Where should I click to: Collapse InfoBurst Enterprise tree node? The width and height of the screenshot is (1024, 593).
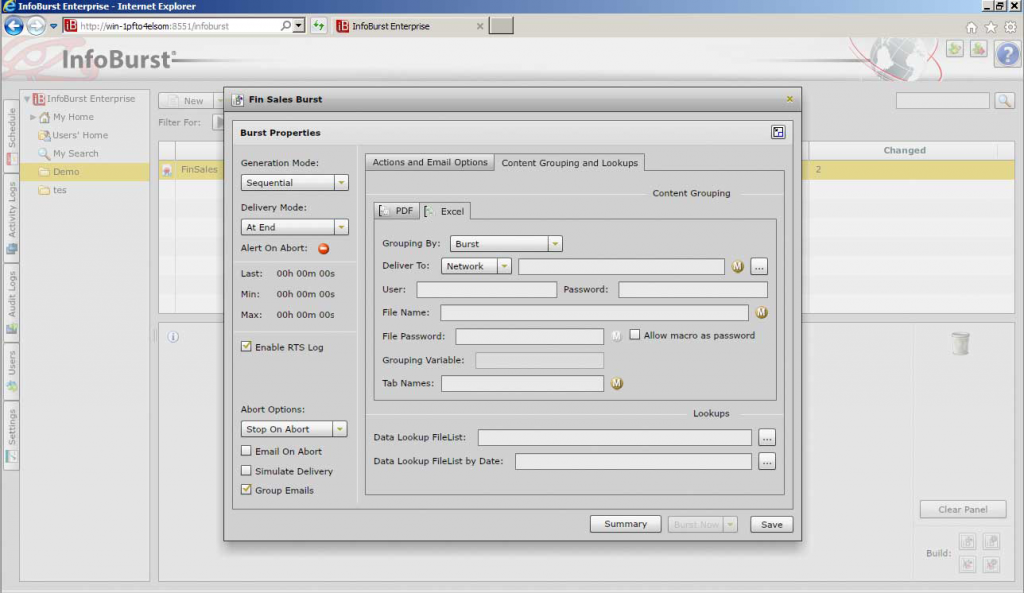click(x=27, y=99)
